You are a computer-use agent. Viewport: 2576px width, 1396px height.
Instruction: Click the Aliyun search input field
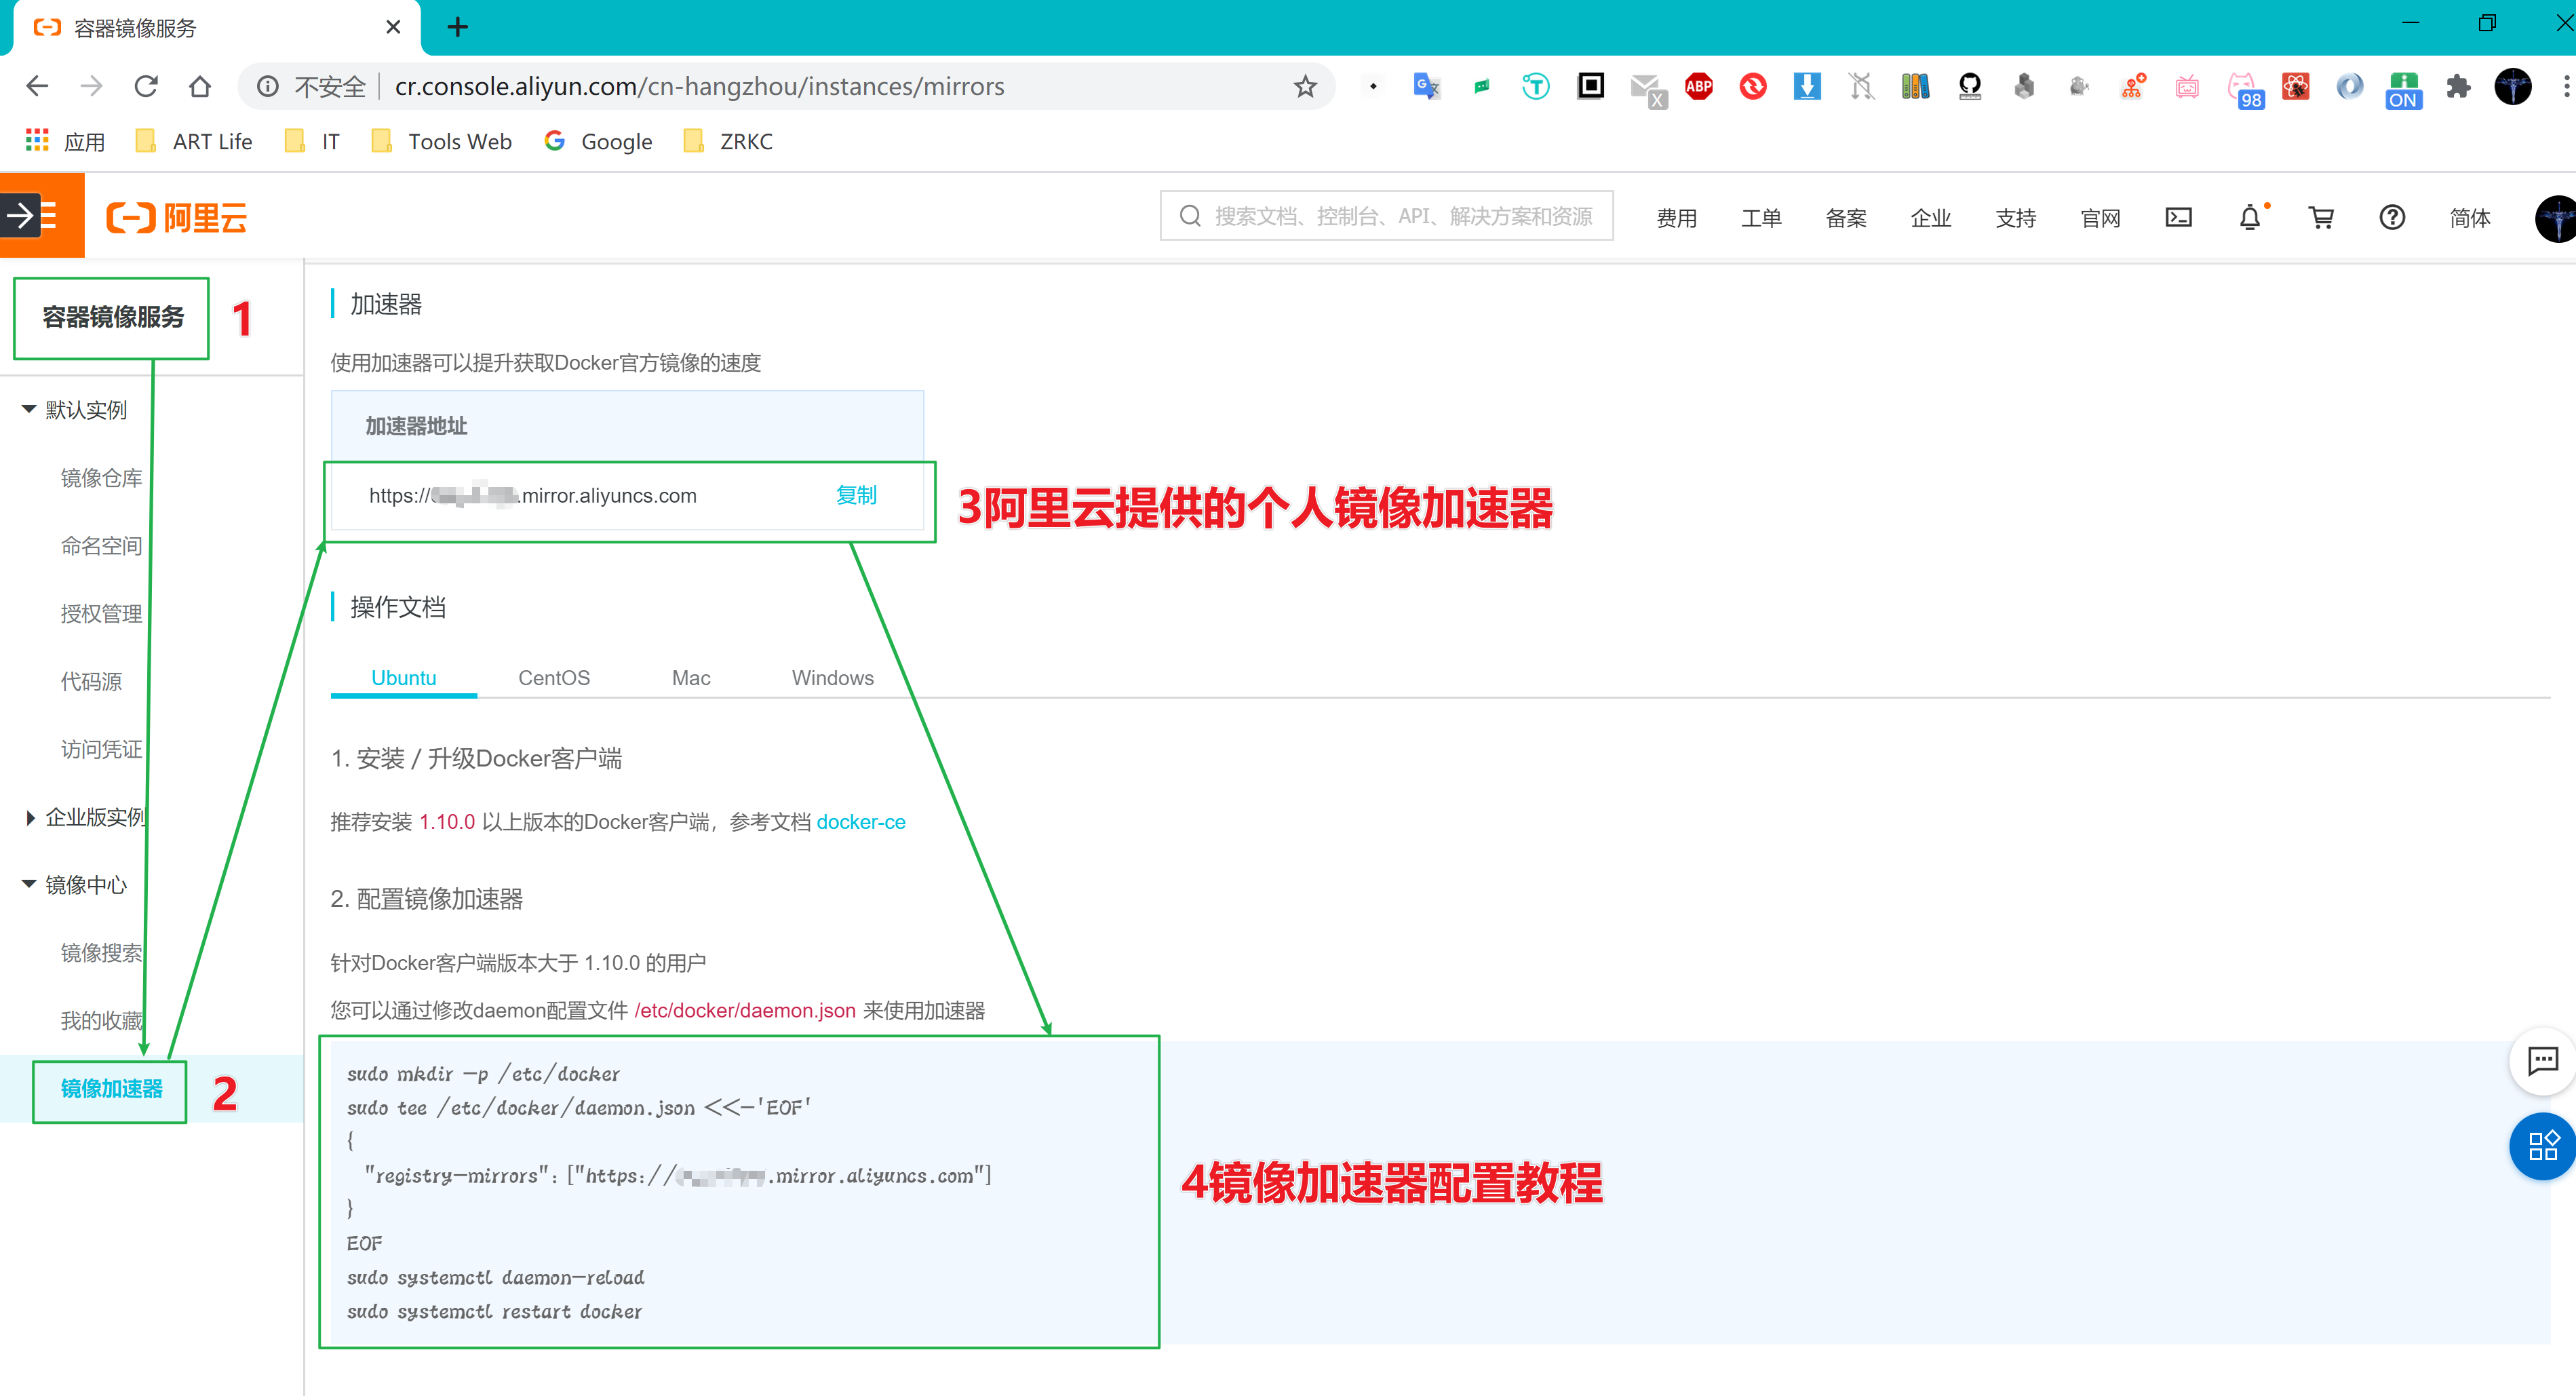pyautogui.click(x=1400, y=216)
